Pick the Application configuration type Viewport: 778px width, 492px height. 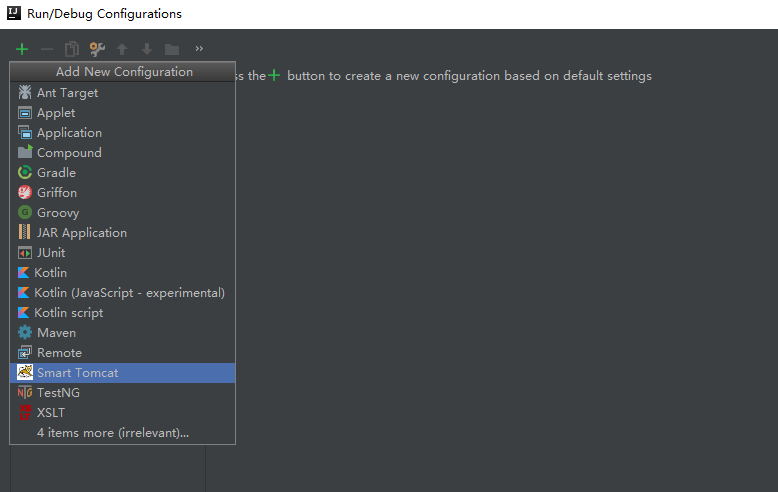click(69, 133)
